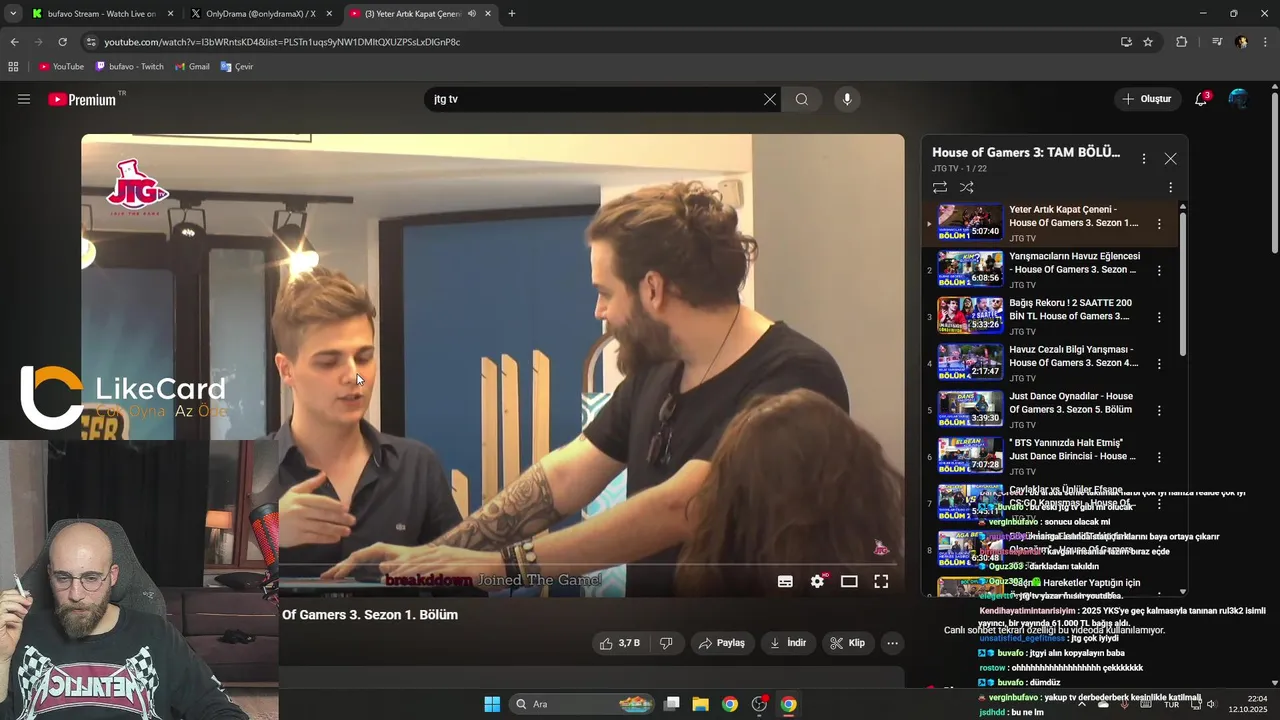Screen dimensions: 1280x720
Task: Open Chrome three-dot menu
Action: point(1266,42)
